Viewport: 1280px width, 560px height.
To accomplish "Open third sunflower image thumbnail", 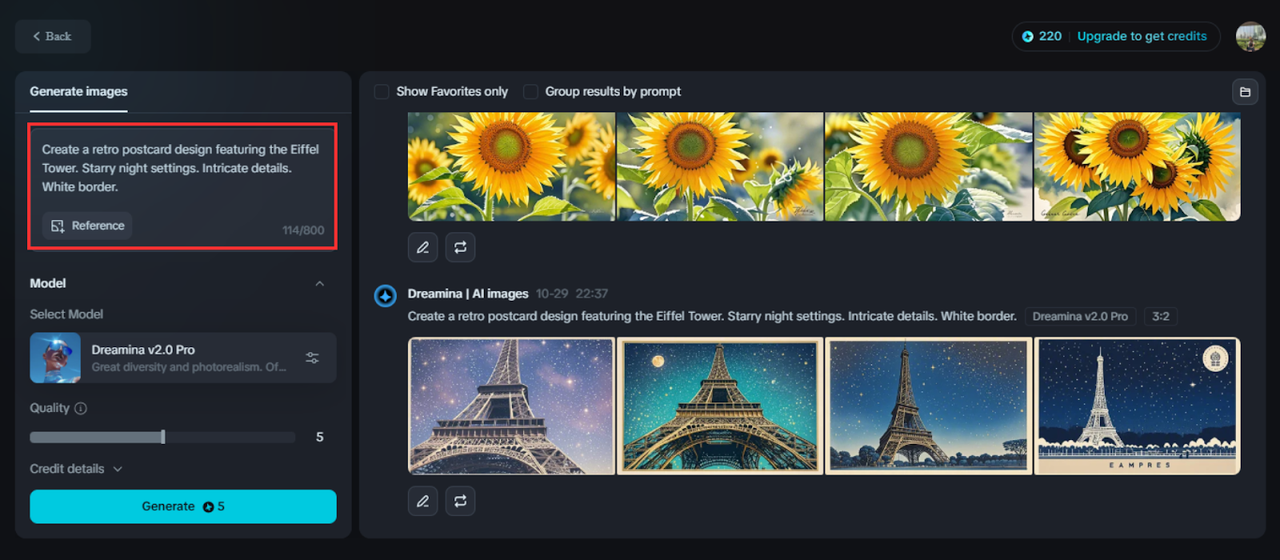I will pos(928,166).
